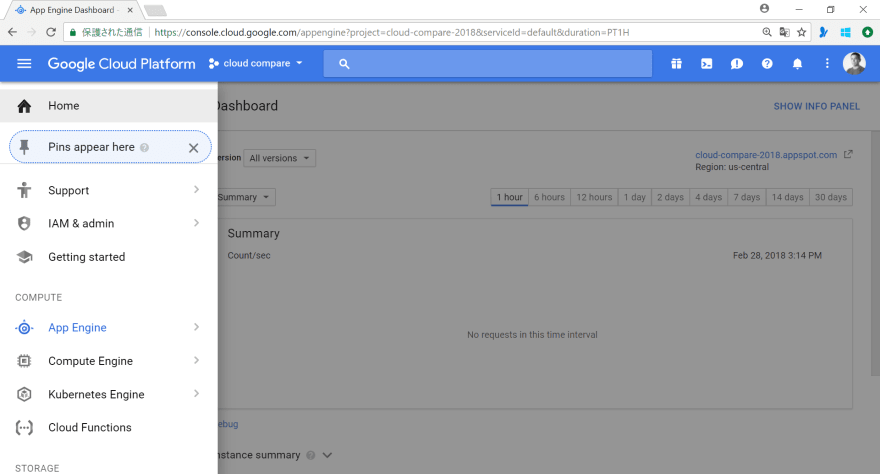Screen dimensions: 880x474
Task: Dismiss the Pins appear here hint
Action: (x=194, y=148)
